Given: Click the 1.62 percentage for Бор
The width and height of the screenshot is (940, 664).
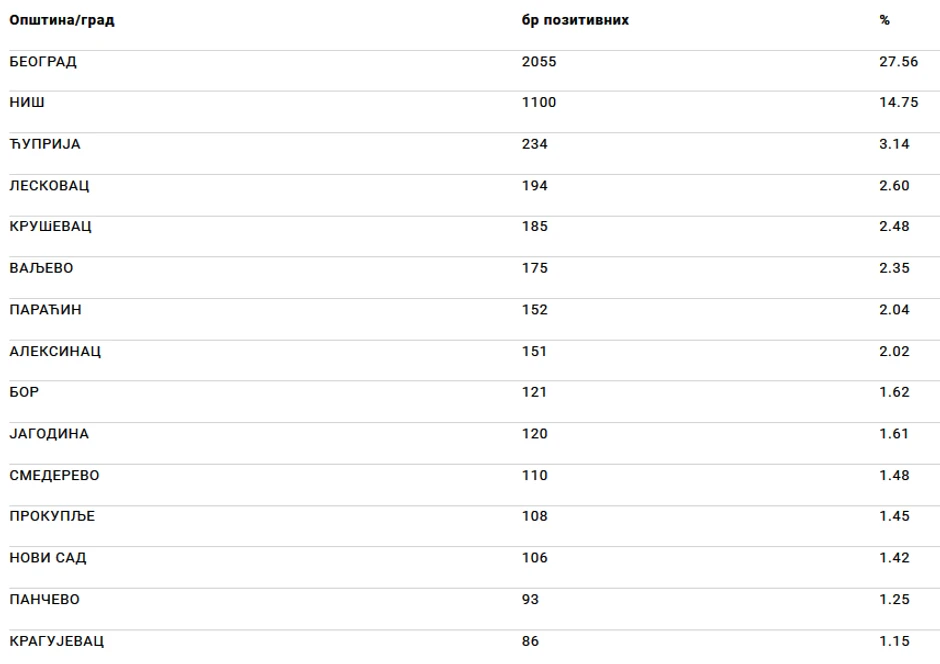Looking at the screenshot, I should (x=894, y=392).
